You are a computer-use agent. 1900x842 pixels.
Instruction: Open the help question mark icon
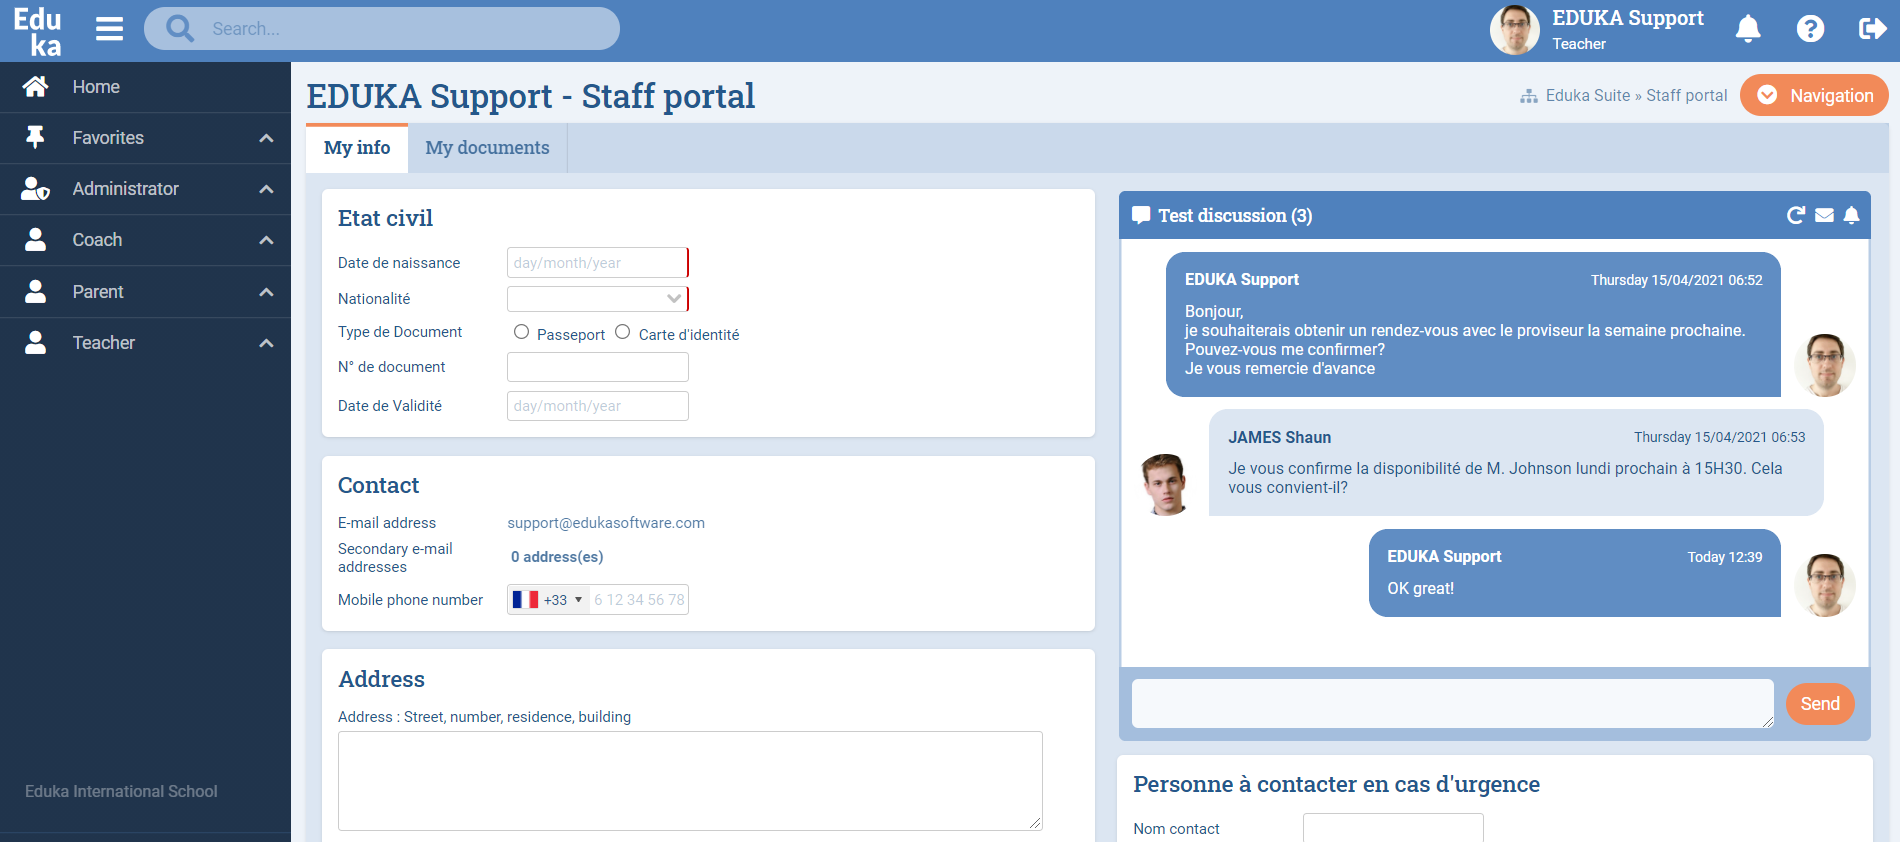click(1810, 29)
